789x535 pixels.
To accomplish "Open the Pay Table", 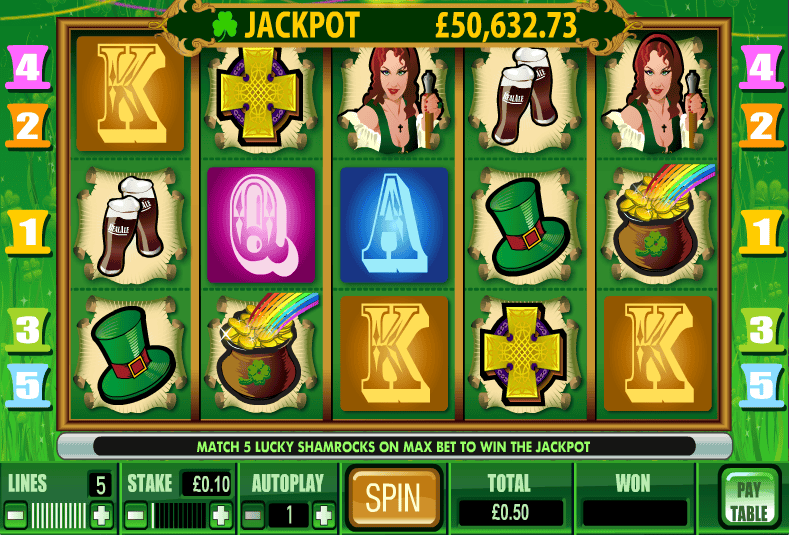I will [749, 501].
